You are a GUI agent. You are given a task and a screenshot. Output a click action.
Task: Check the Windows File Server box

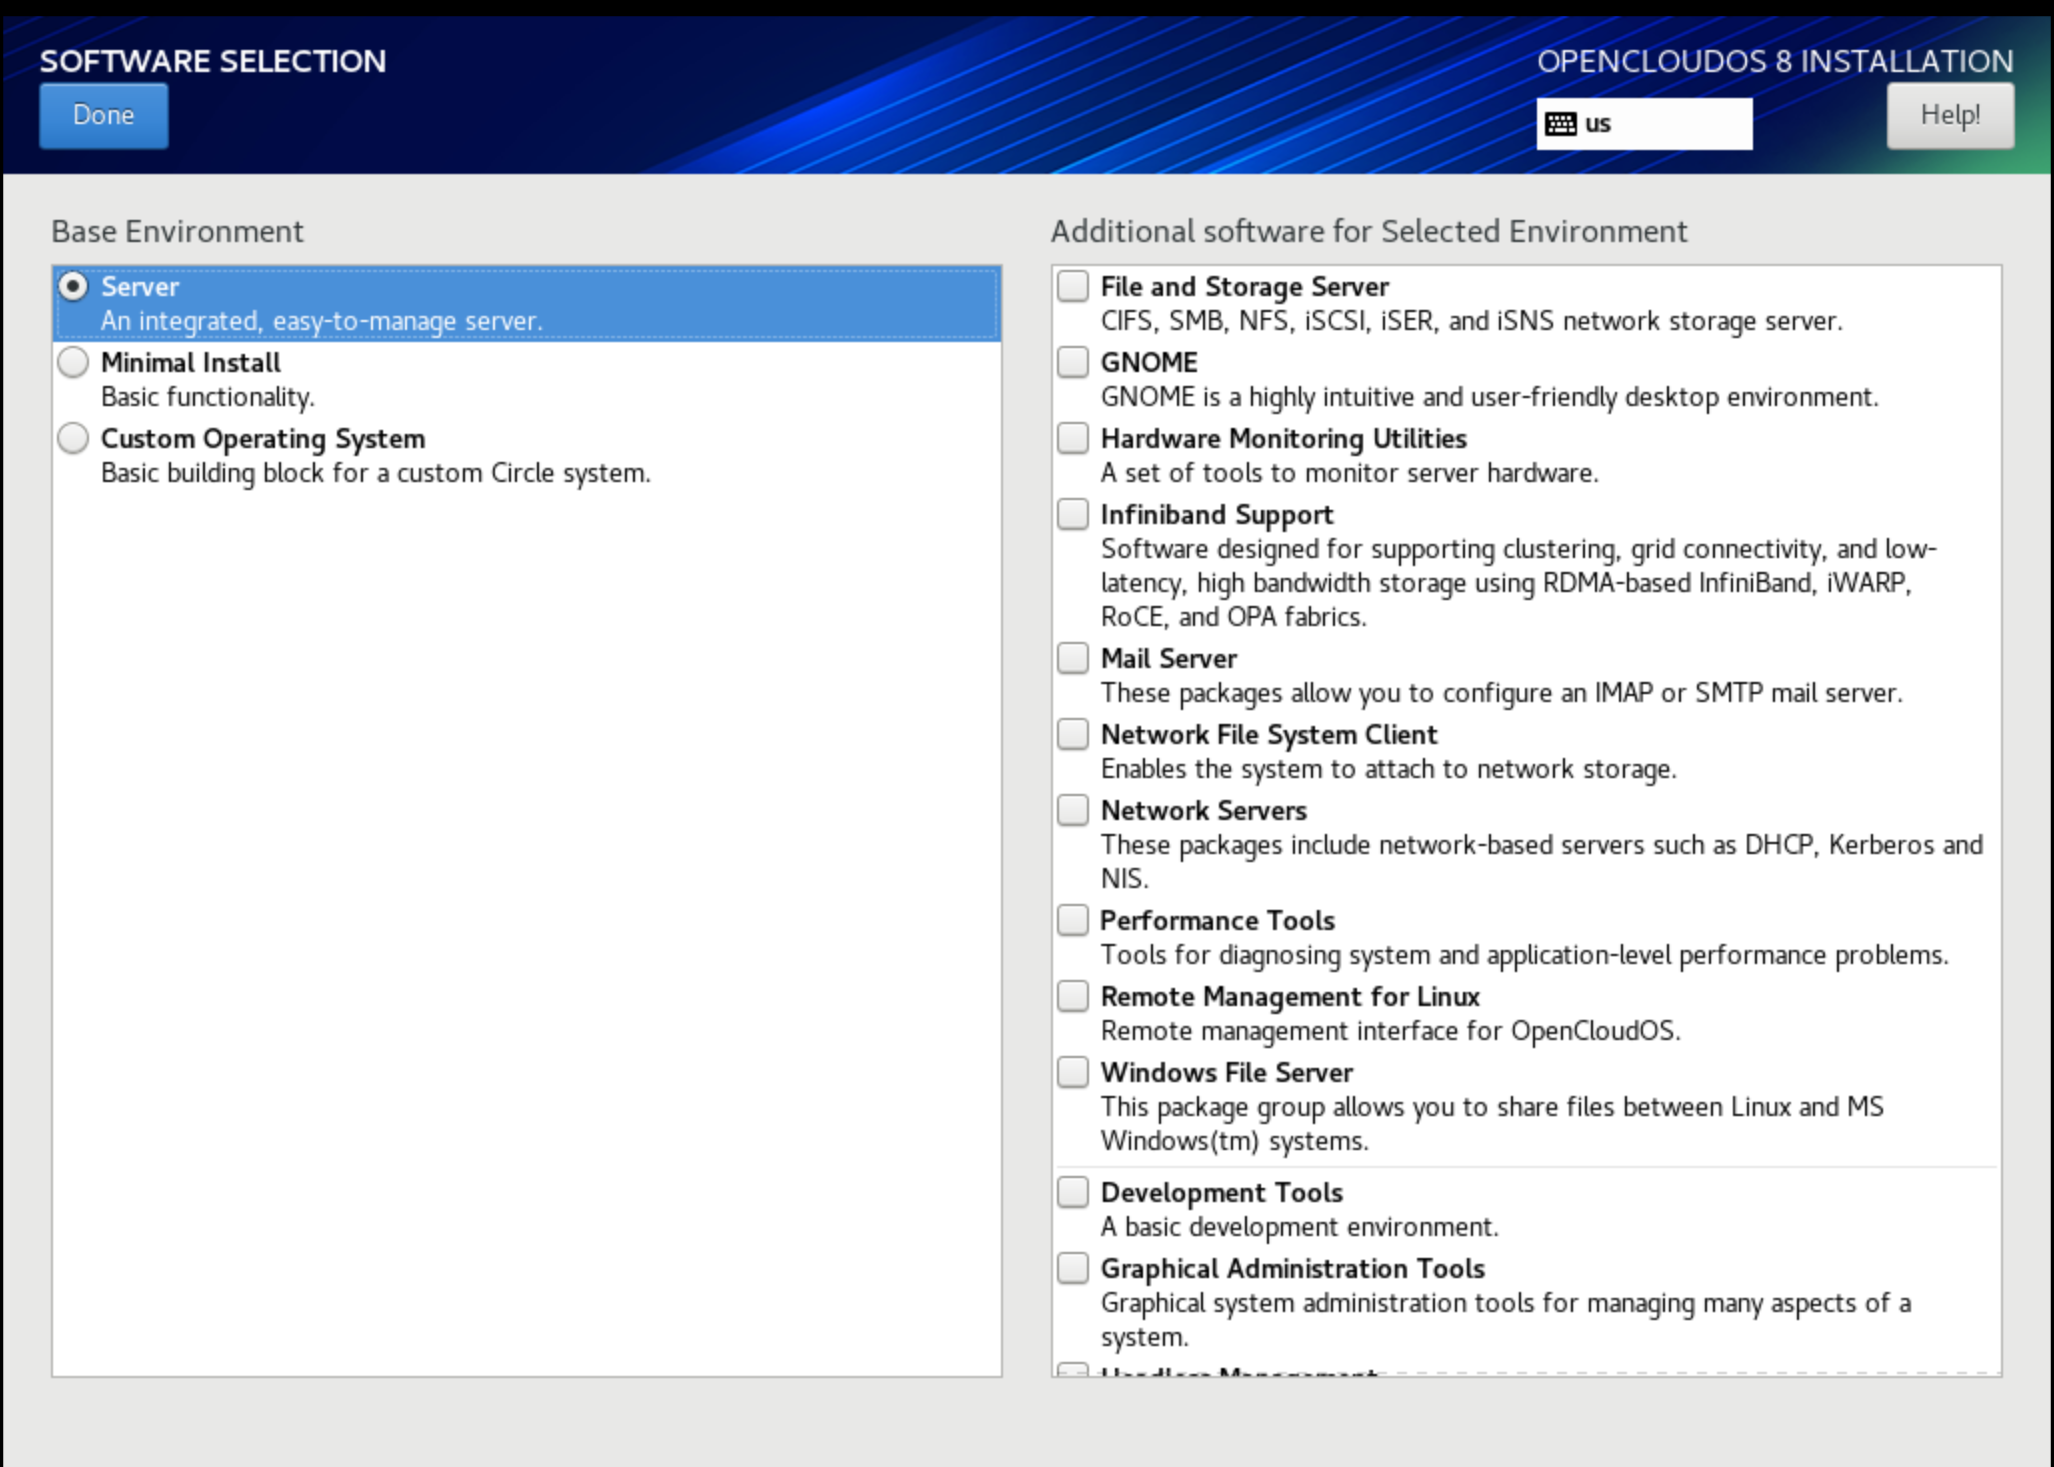(x=1073, y=1072)
